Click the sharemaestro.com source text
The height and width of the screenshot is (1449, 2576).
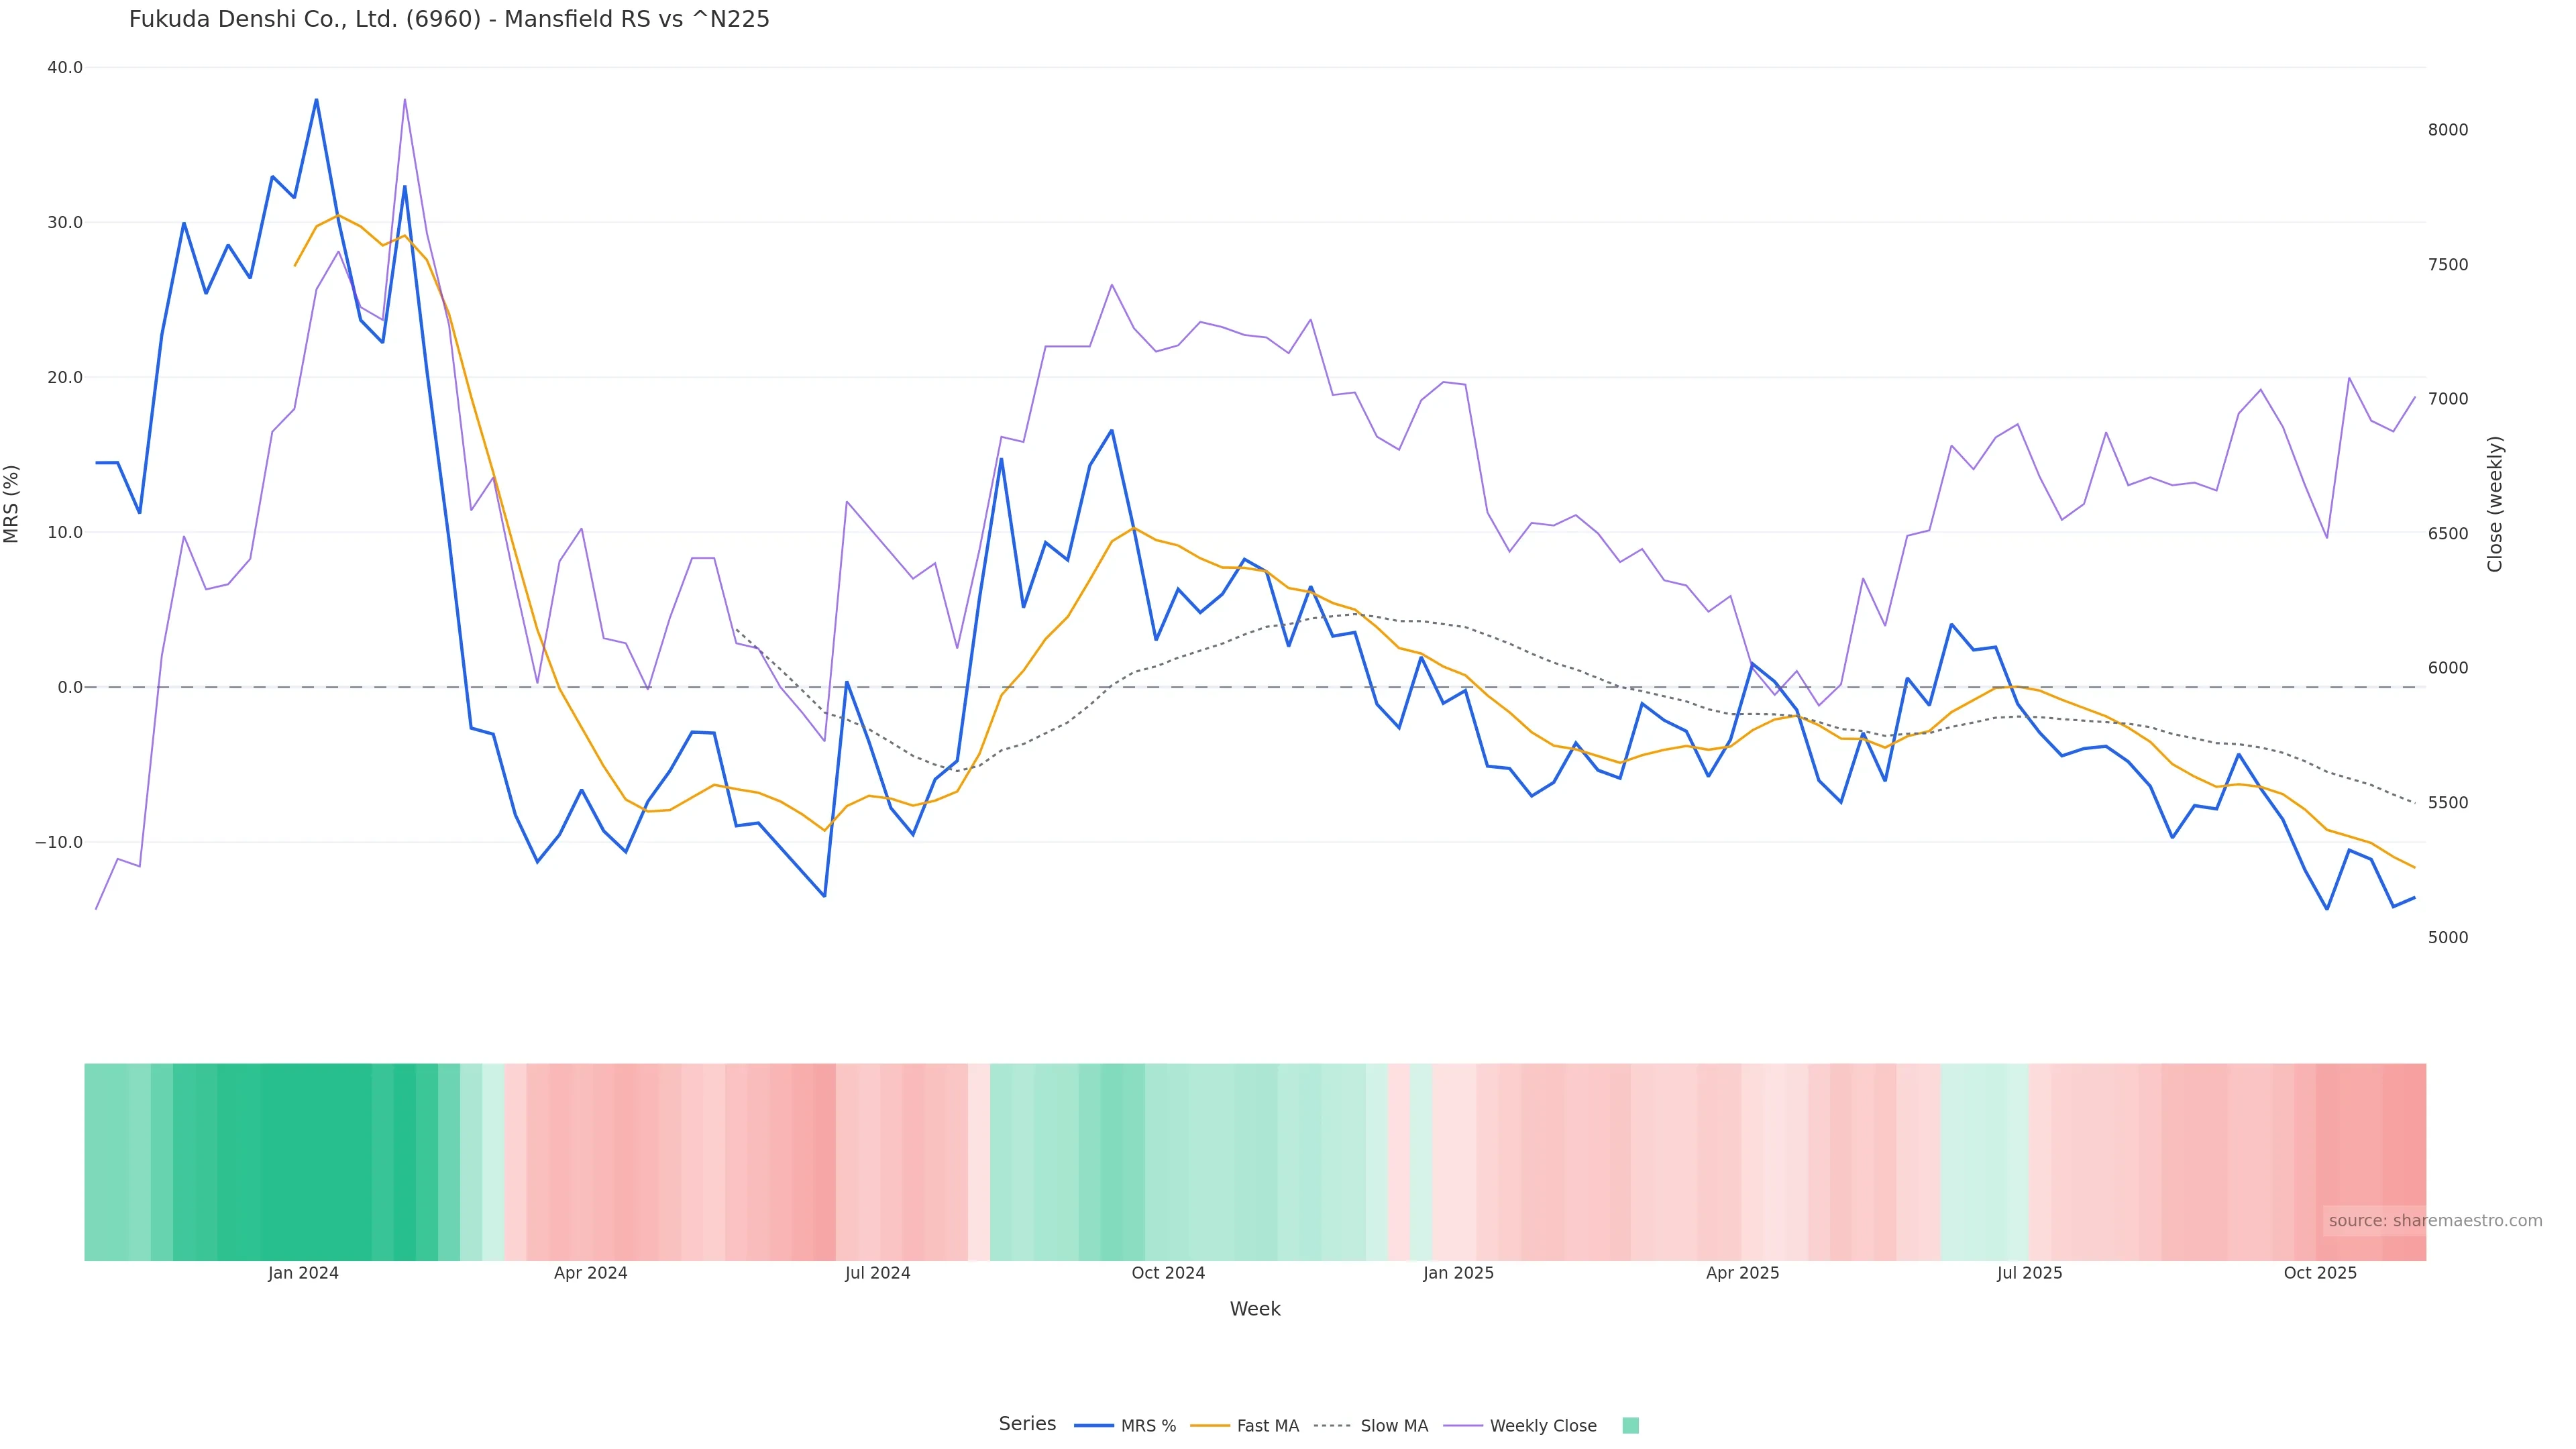(x=2435, y=1221)
